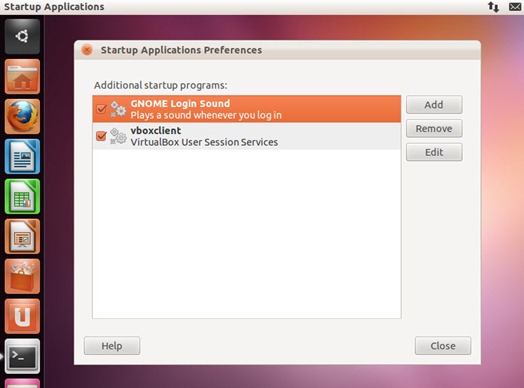Click the GNOME Login Sound gears icon
This screenshot has width=524, height=388.
pos(118,109)
